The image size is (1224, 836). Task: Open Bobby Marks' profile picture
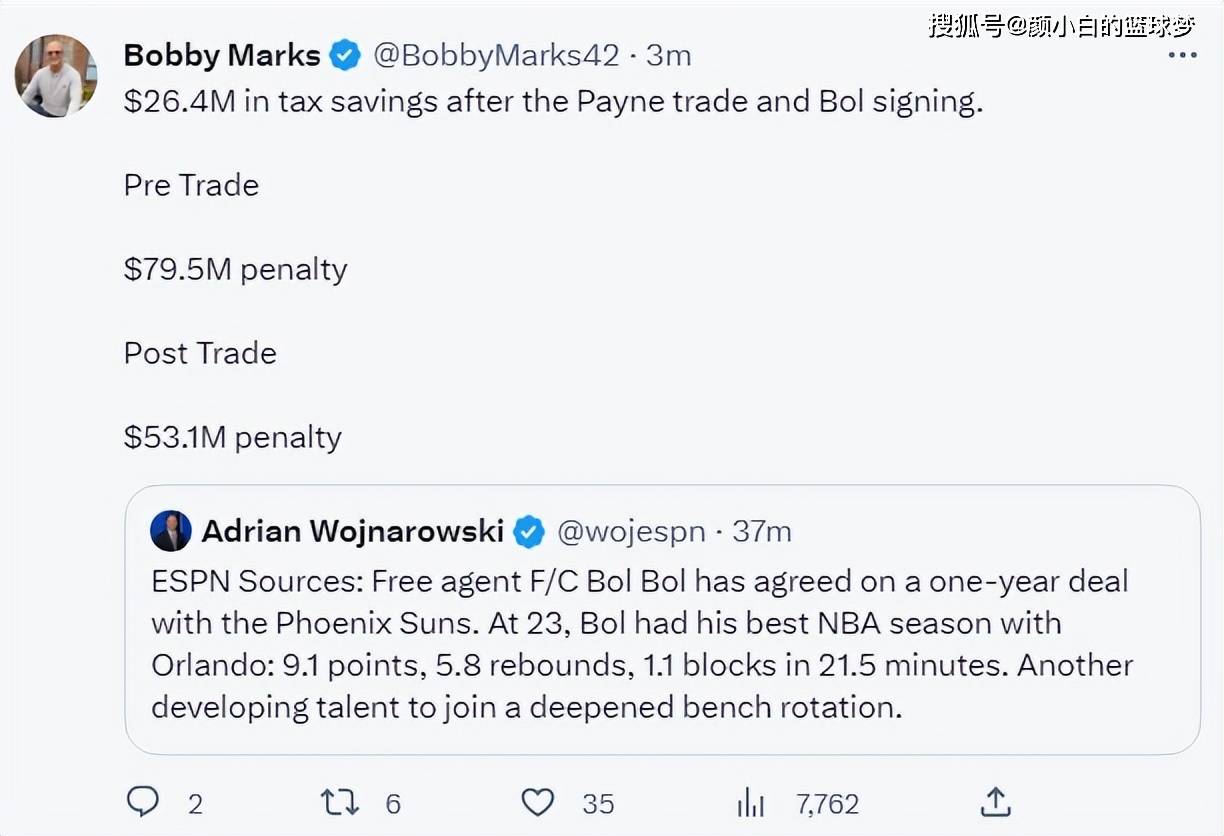tap(56, 76)
